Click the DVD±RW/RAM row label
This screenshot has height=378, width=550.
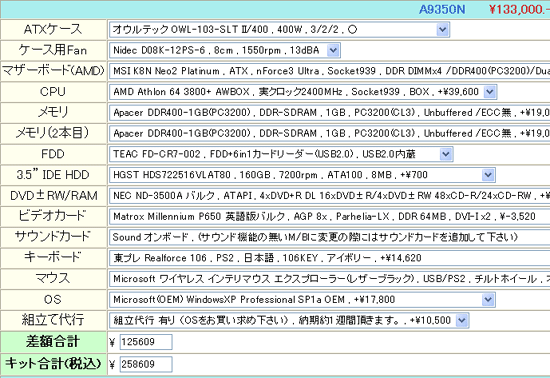click(53, 196)
